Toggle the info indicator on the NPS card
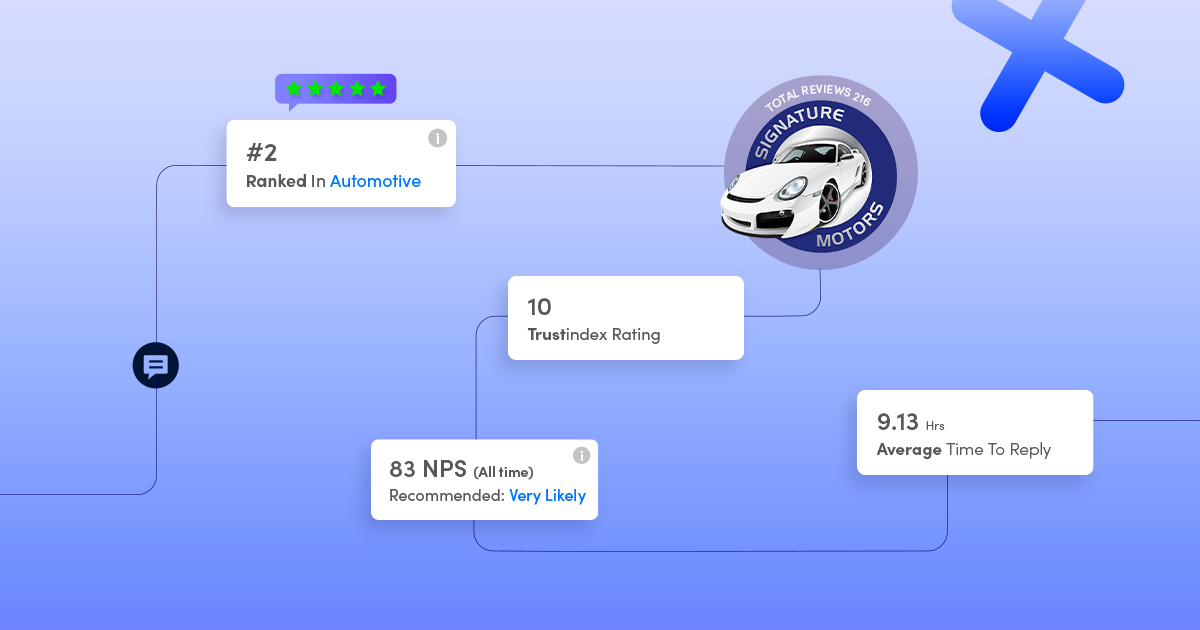 pos(582,454)
